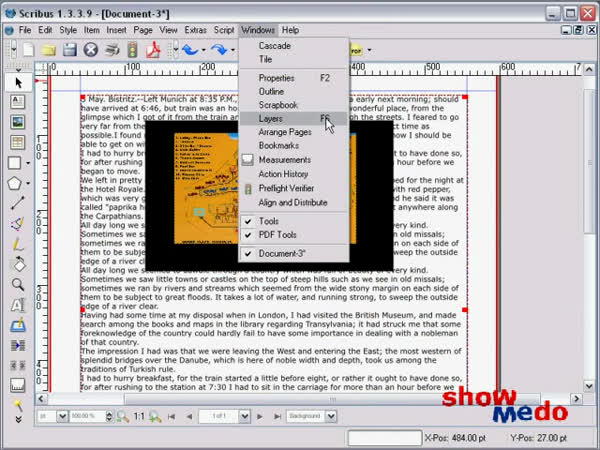Open the Background layer dropdown

pos(331,416)
